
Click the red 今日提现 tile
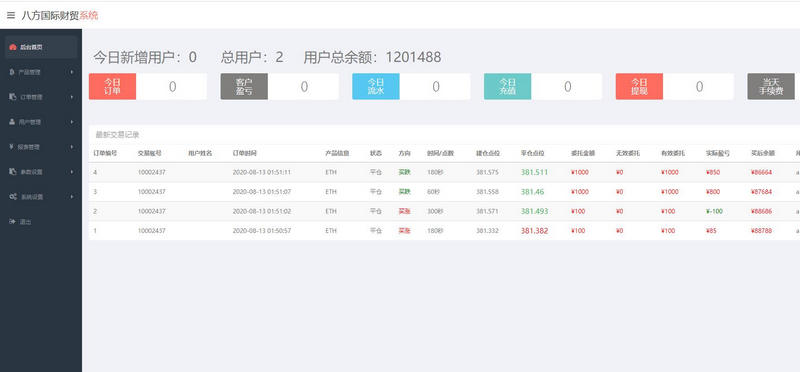[x=639, y=86]
